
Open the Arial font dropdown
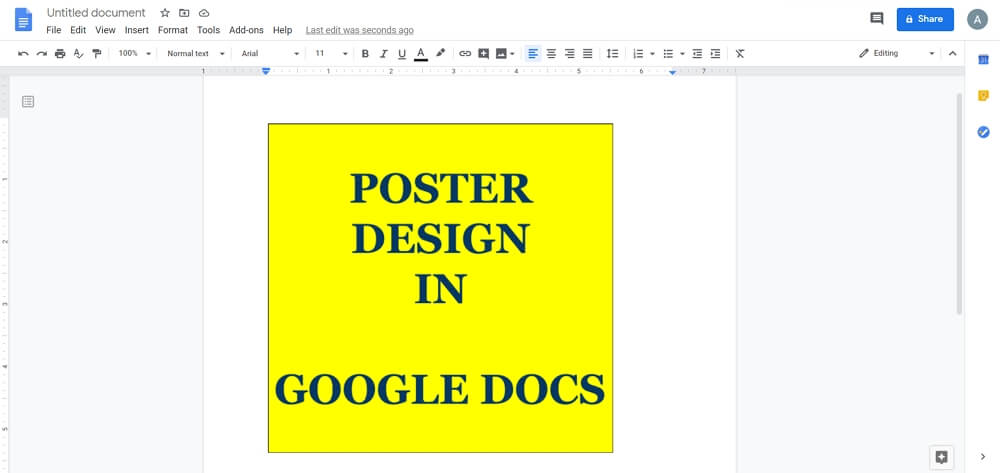click(270, 54)
